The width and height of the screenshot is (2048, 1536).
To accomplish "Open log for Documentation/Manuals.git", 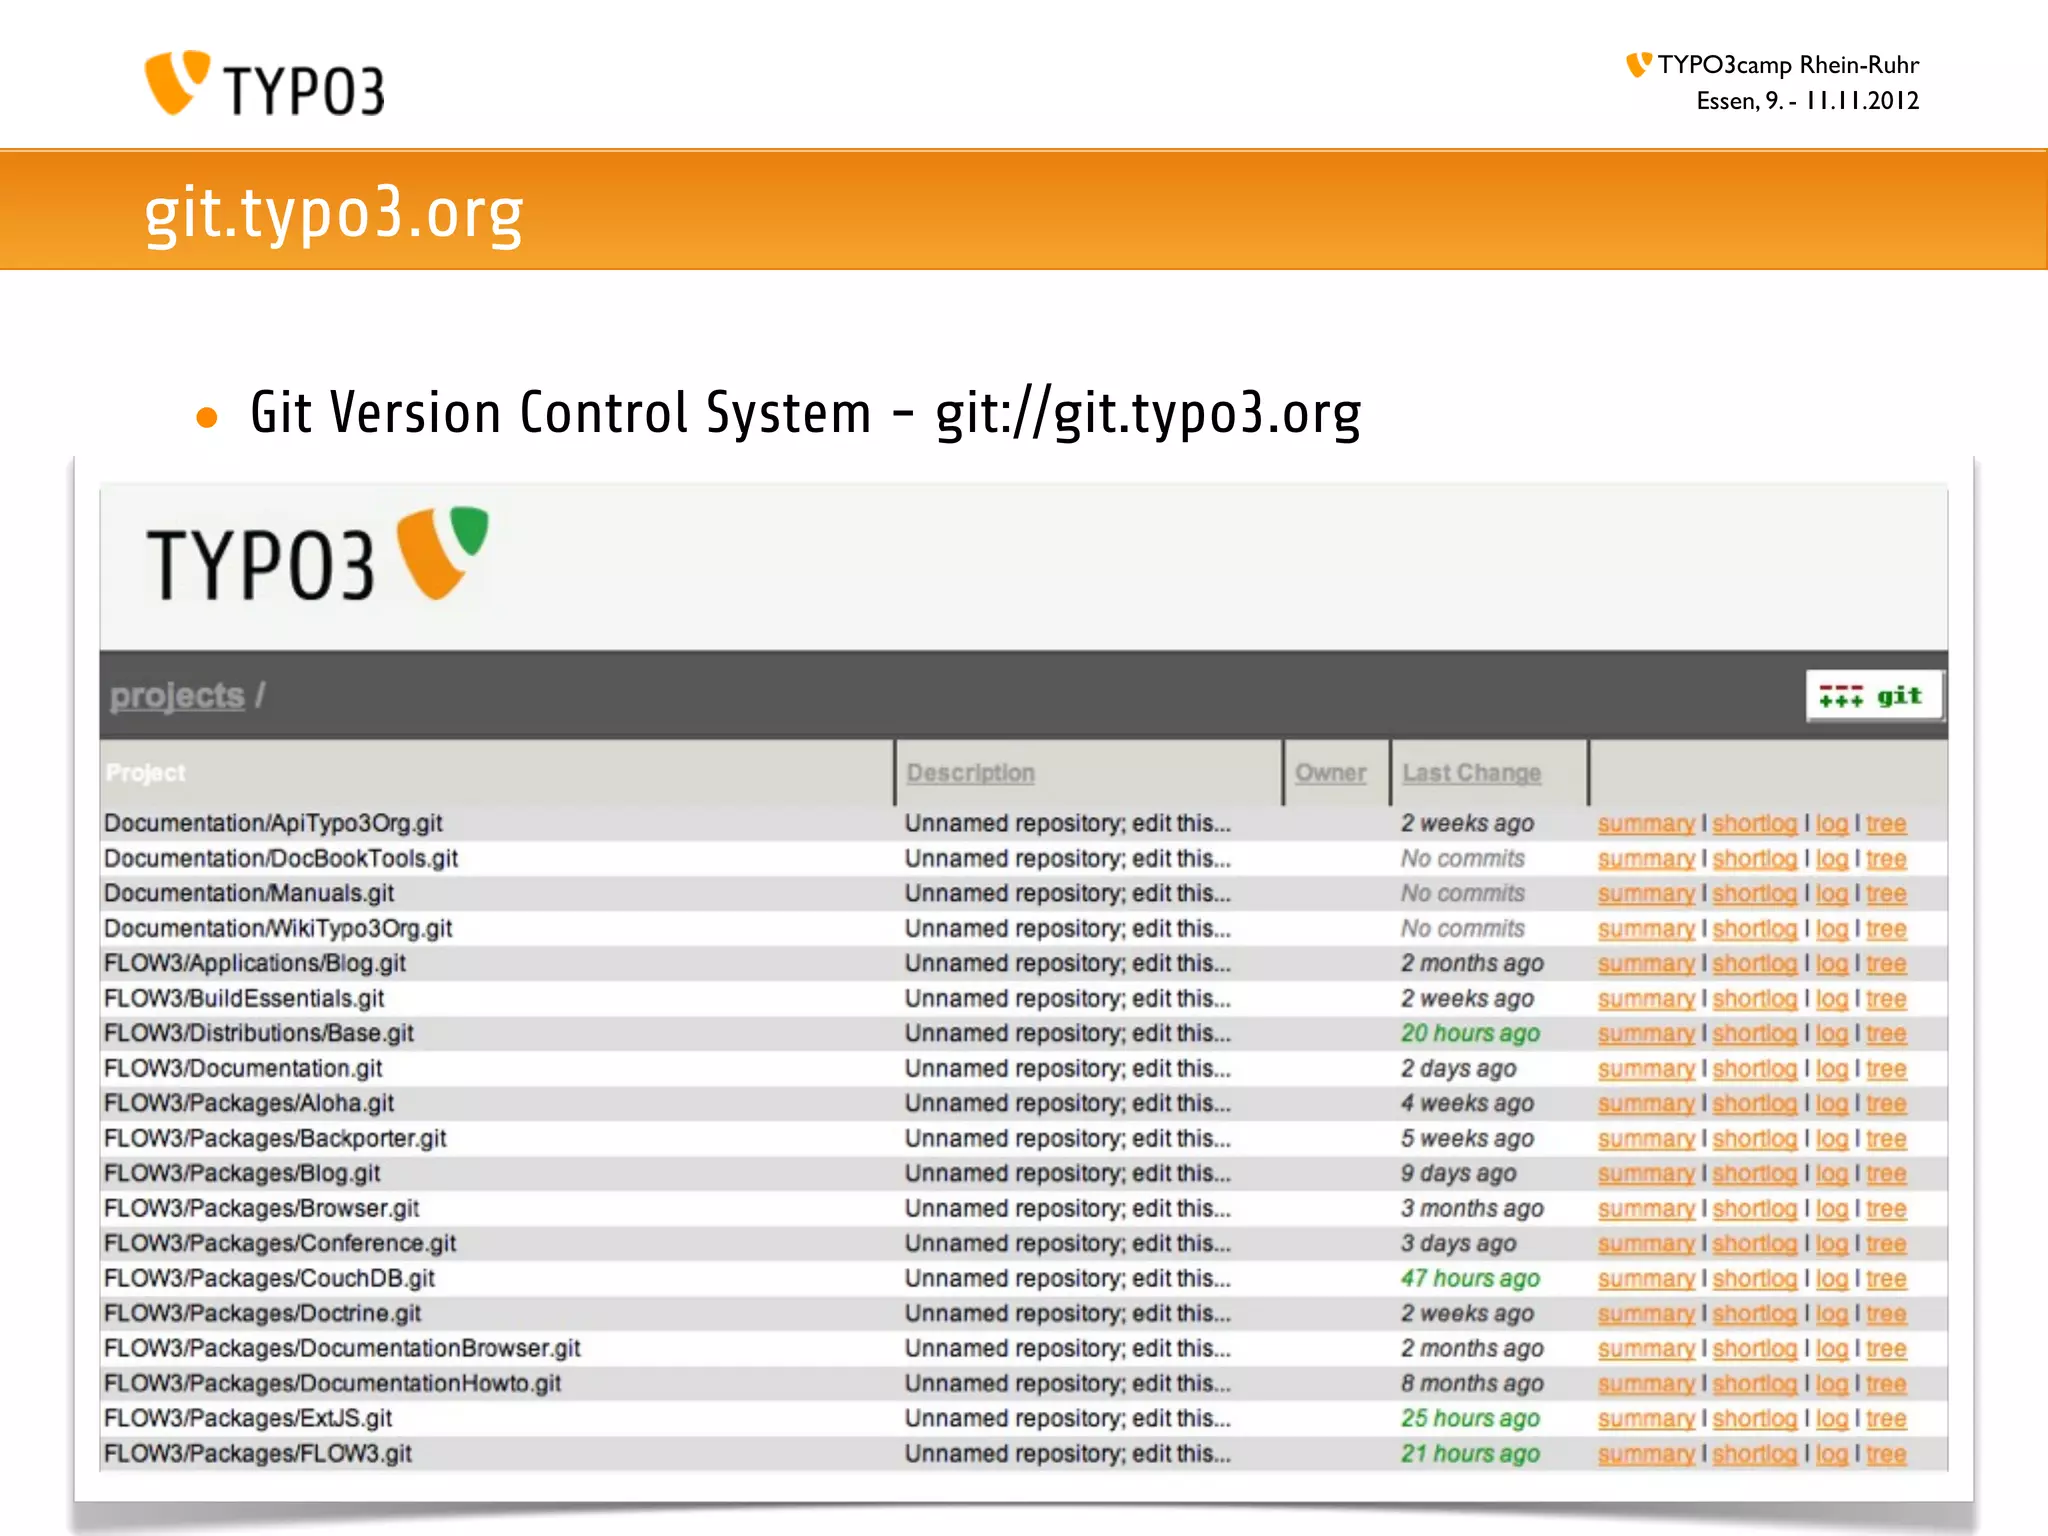I will pyautogui.click(x=1832, y=894).
